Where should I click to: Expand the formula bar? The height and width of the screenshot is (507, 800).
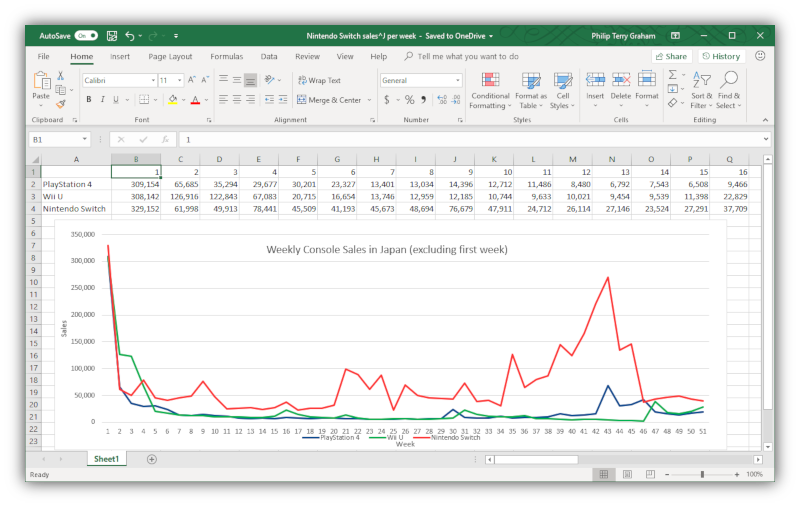765,139
